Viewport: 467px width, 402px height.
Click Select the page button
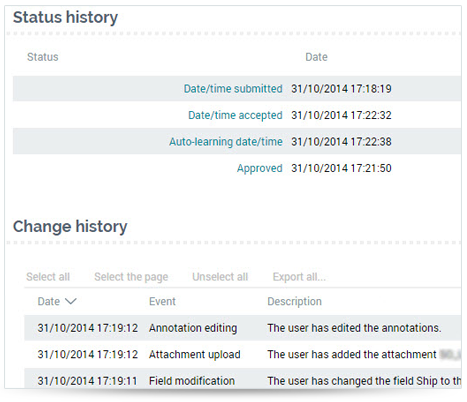pyautogui.click(x=131, y=277)
